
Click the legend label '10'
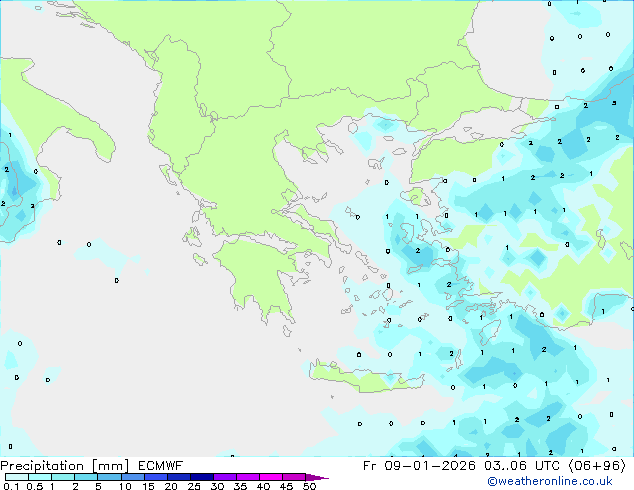(125, 486)
